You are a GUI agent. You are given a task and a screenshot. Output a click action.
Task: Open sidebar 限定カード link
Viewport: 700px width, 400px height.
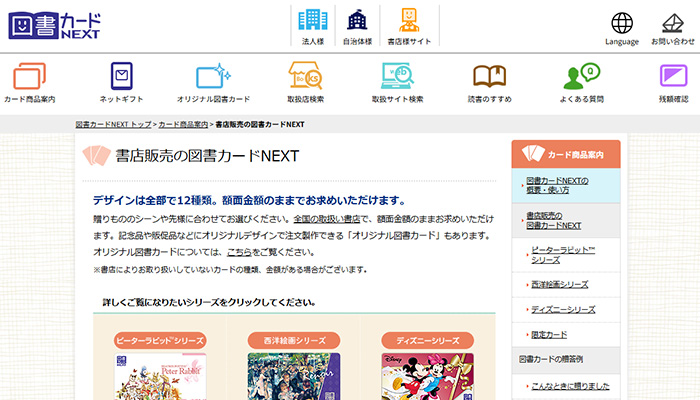(x=549, y=334)
